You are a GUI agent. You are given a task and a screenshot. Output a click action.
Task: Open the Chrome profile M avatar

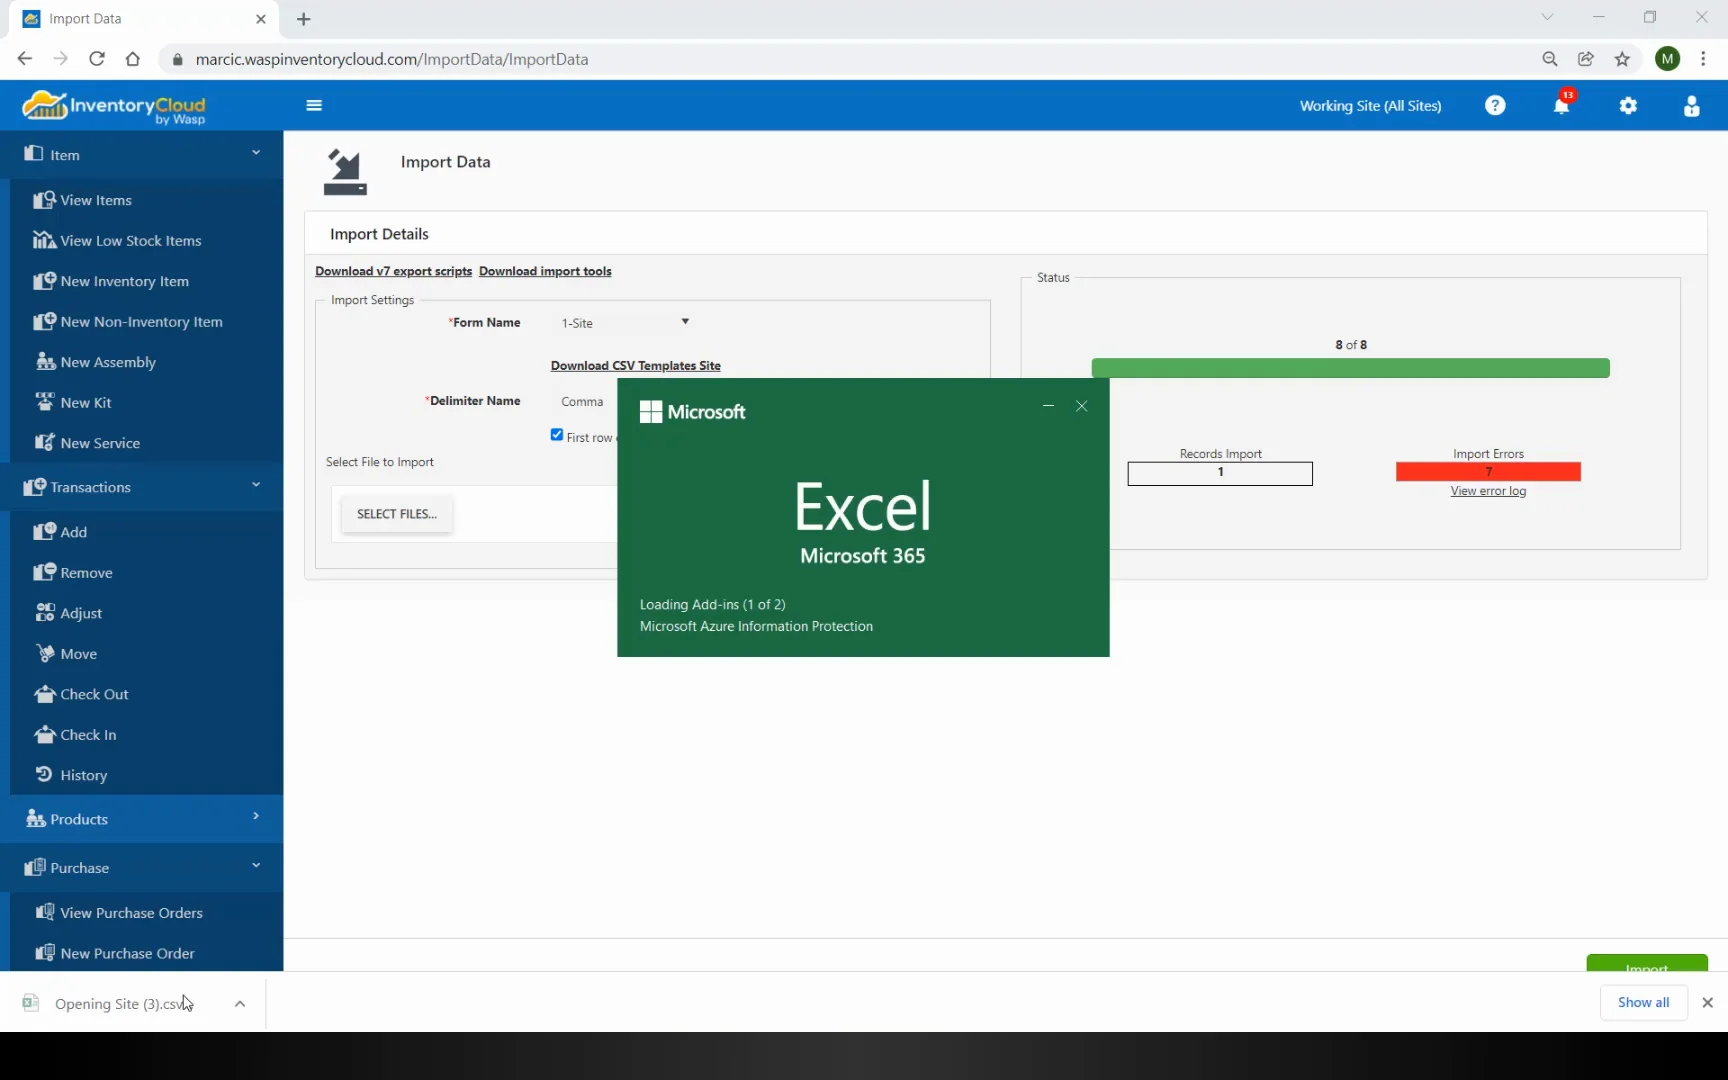click(1667, 59)
